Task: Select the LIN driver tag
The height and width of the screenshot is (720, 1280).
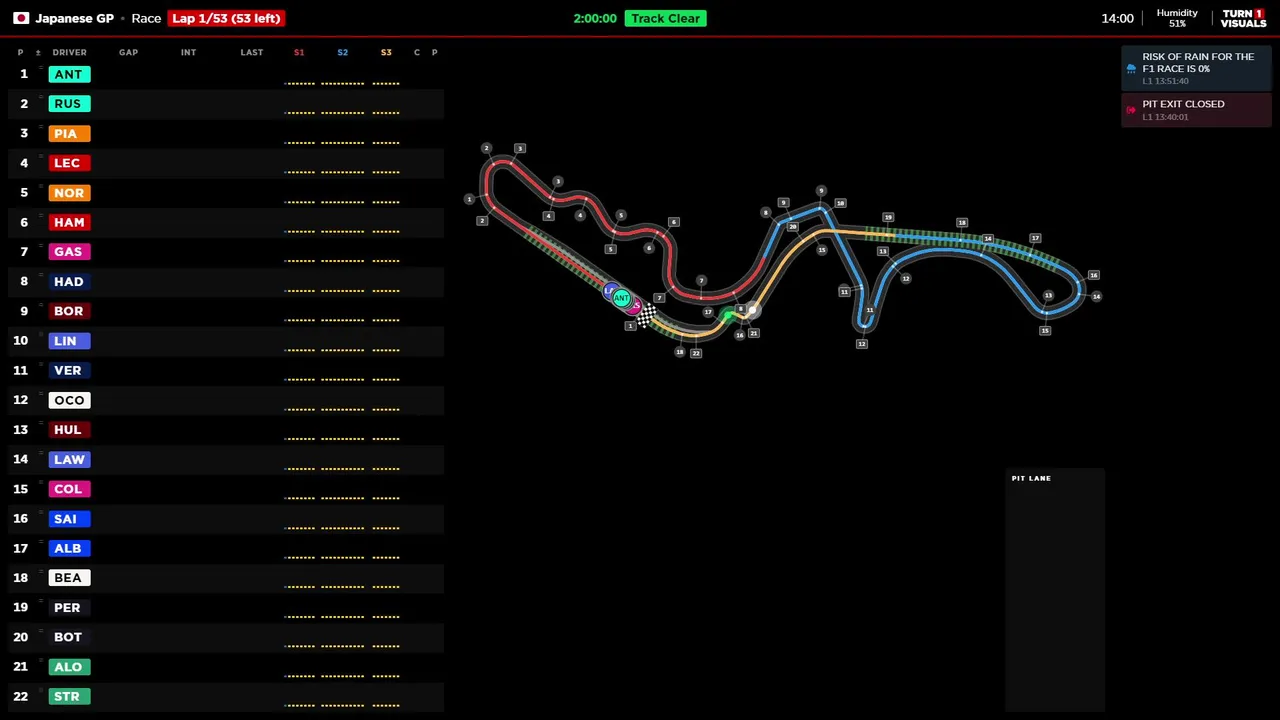Action: pyautogui.click(x=69, y=341)
